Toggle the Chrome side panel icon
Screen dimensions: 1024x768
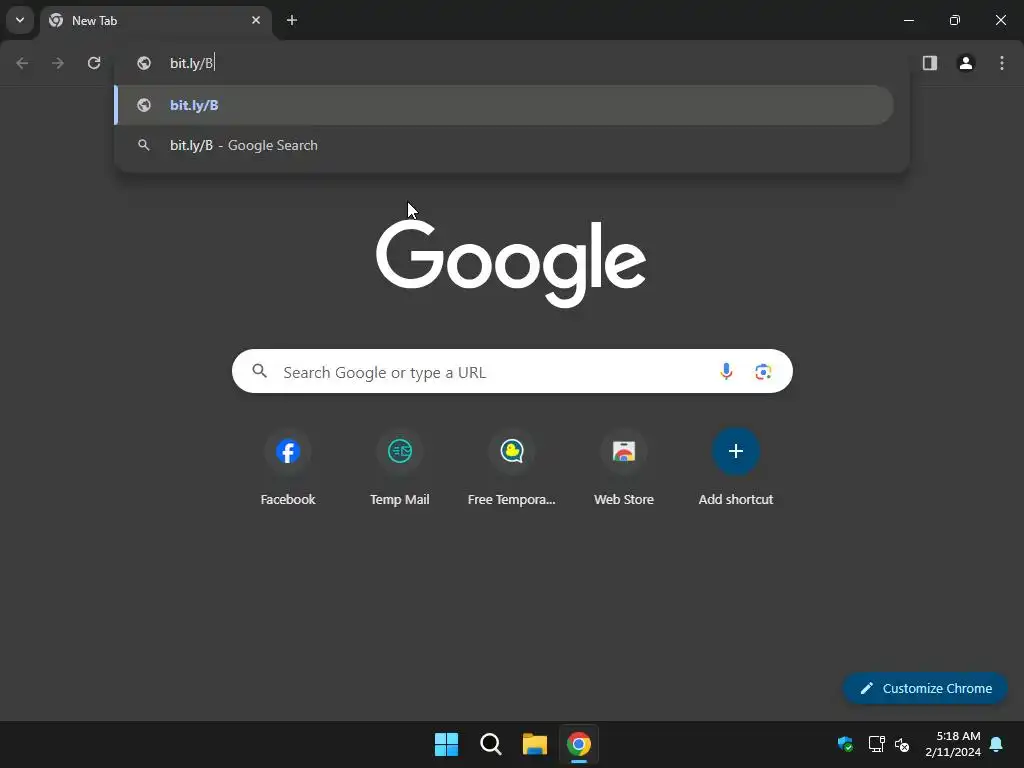tap(930, 63)
